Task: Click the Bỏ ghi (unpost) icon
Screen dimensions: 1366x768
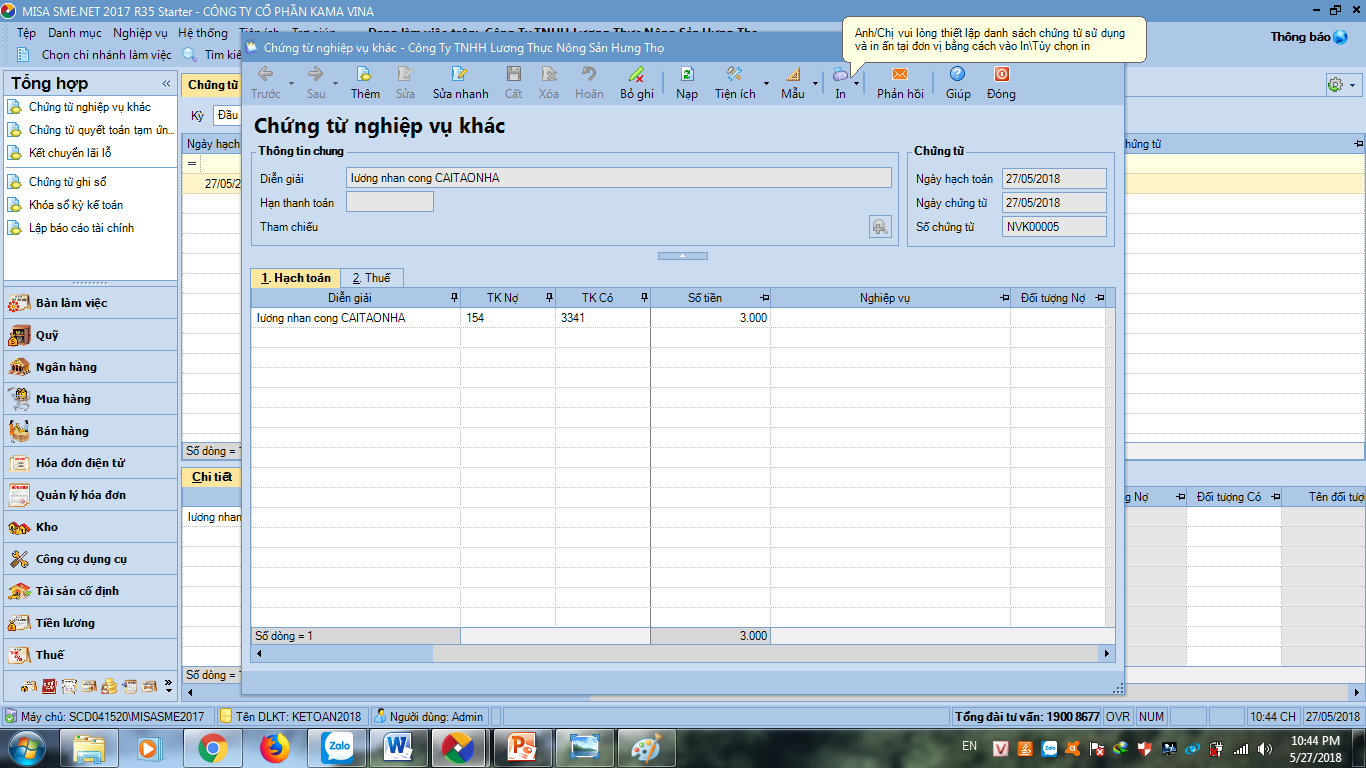Action: click(x=636, y=74)
